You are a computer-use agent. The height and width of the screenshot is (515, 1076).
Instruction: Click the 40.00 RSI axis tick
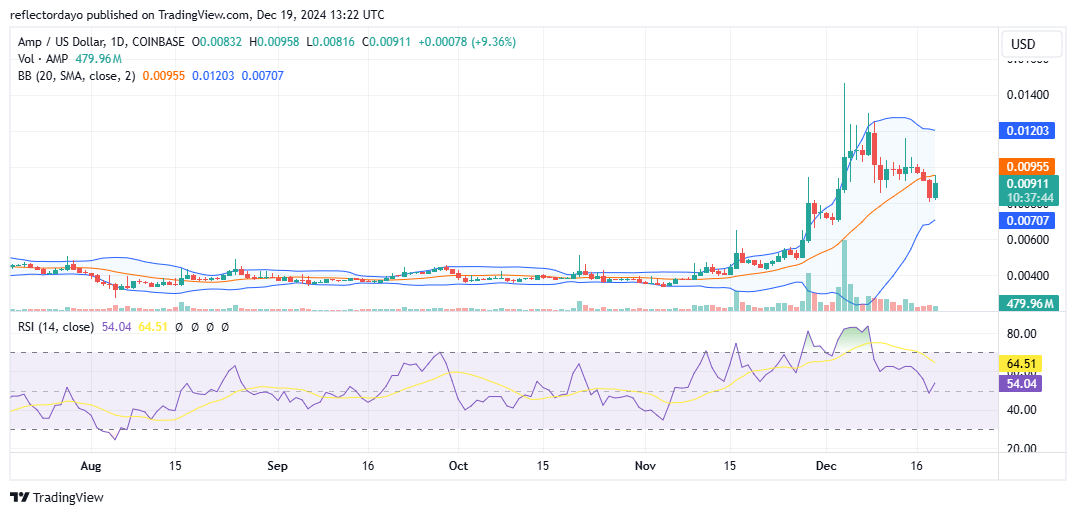tap(1023, 410)
